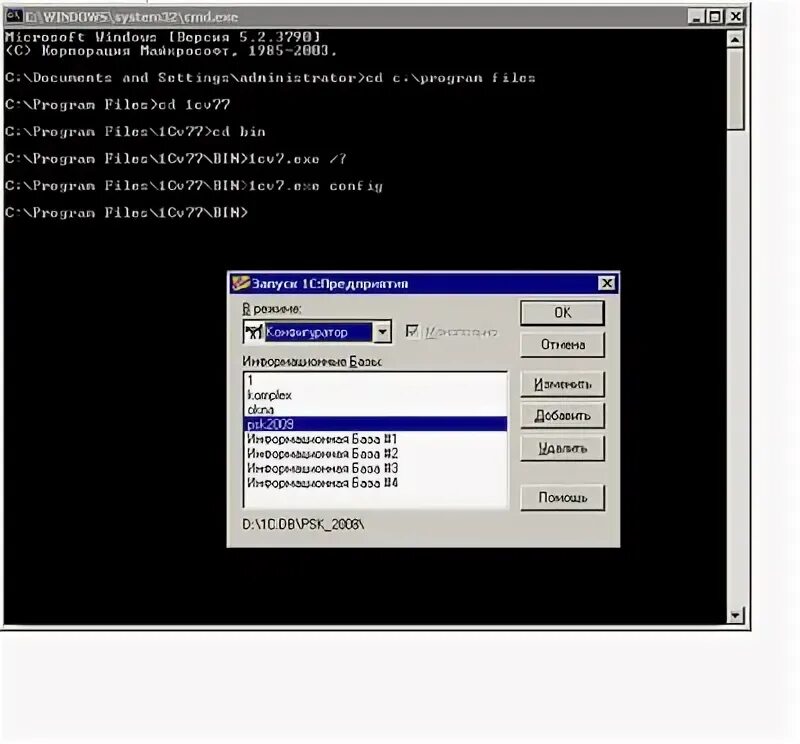Click the Конфигуратор mode icon in the combo box
The height and width of the screenshot is (744, 800).
pos(254,332)
